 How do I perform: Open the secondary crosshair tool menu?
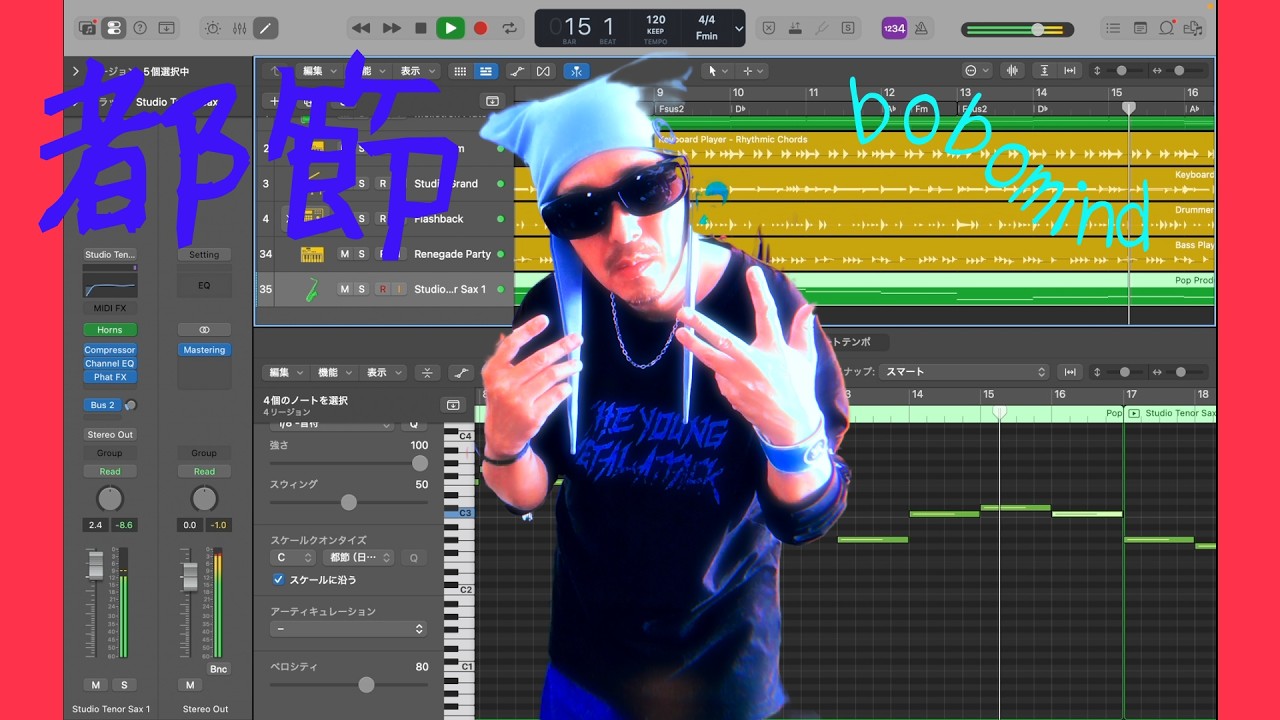tap(752, 71)
